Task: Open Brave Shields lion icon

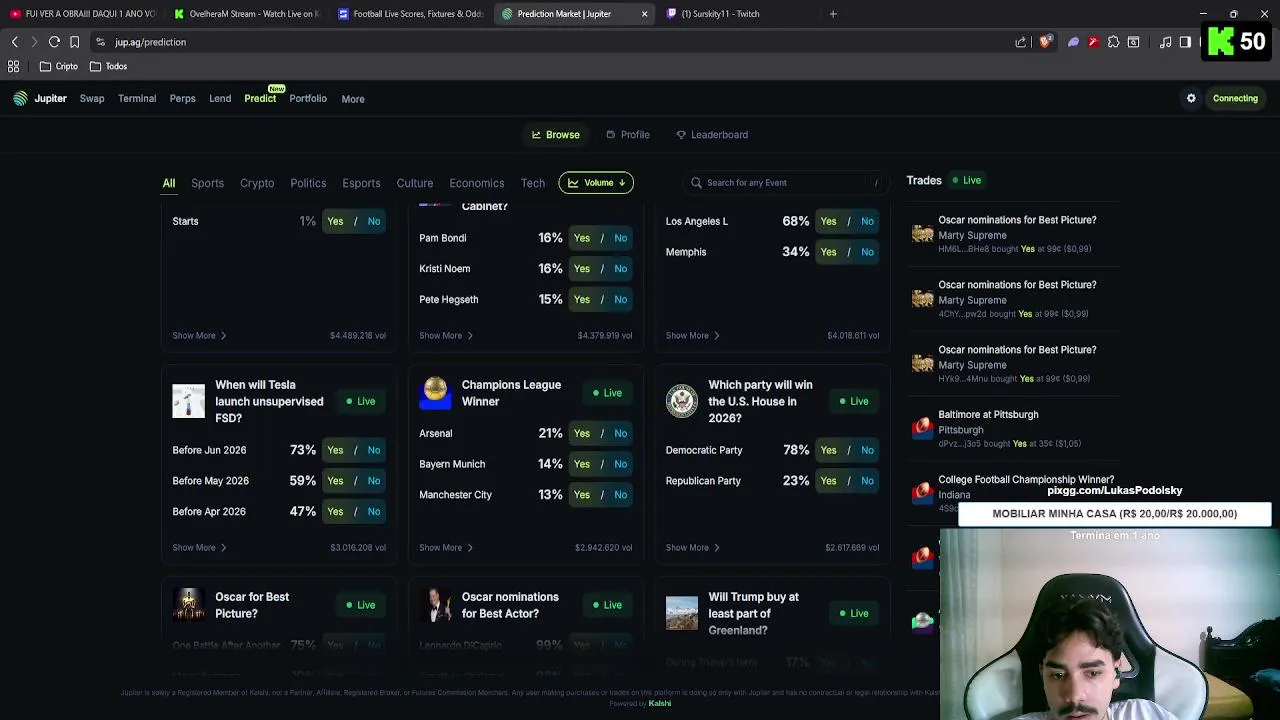Action: pos(1045,42)
